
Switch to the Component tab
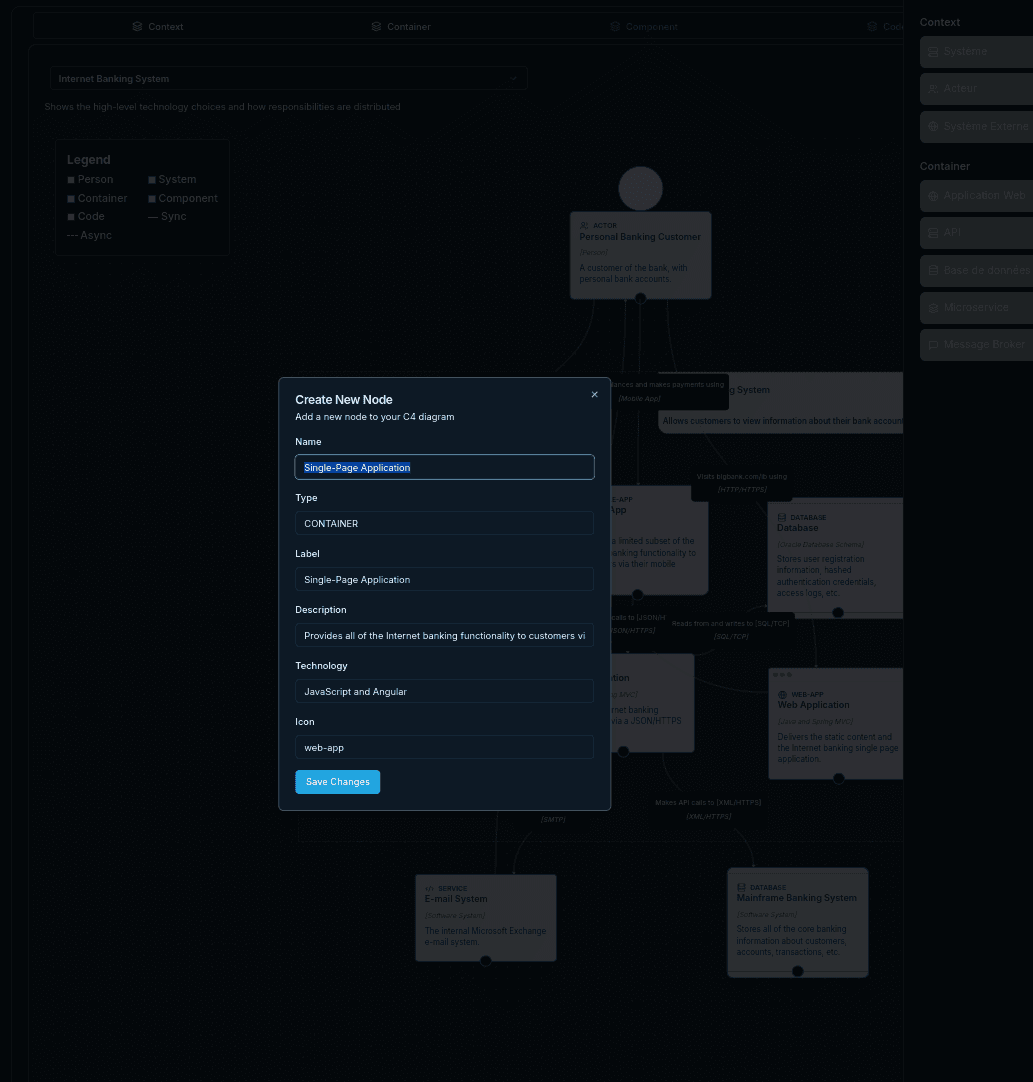pos(644,26)
